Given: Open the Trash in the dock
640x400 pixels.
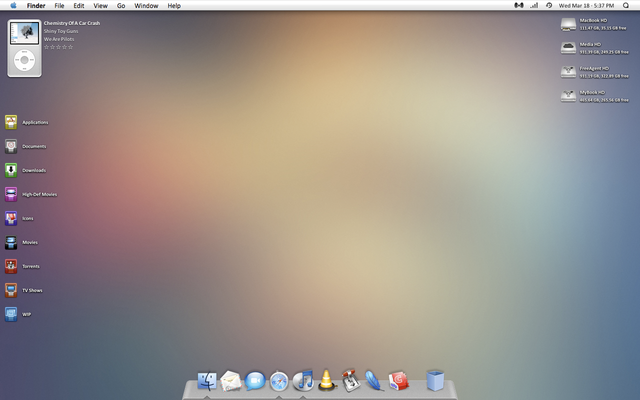Looking at the screenshot, I should click(435, 381).
